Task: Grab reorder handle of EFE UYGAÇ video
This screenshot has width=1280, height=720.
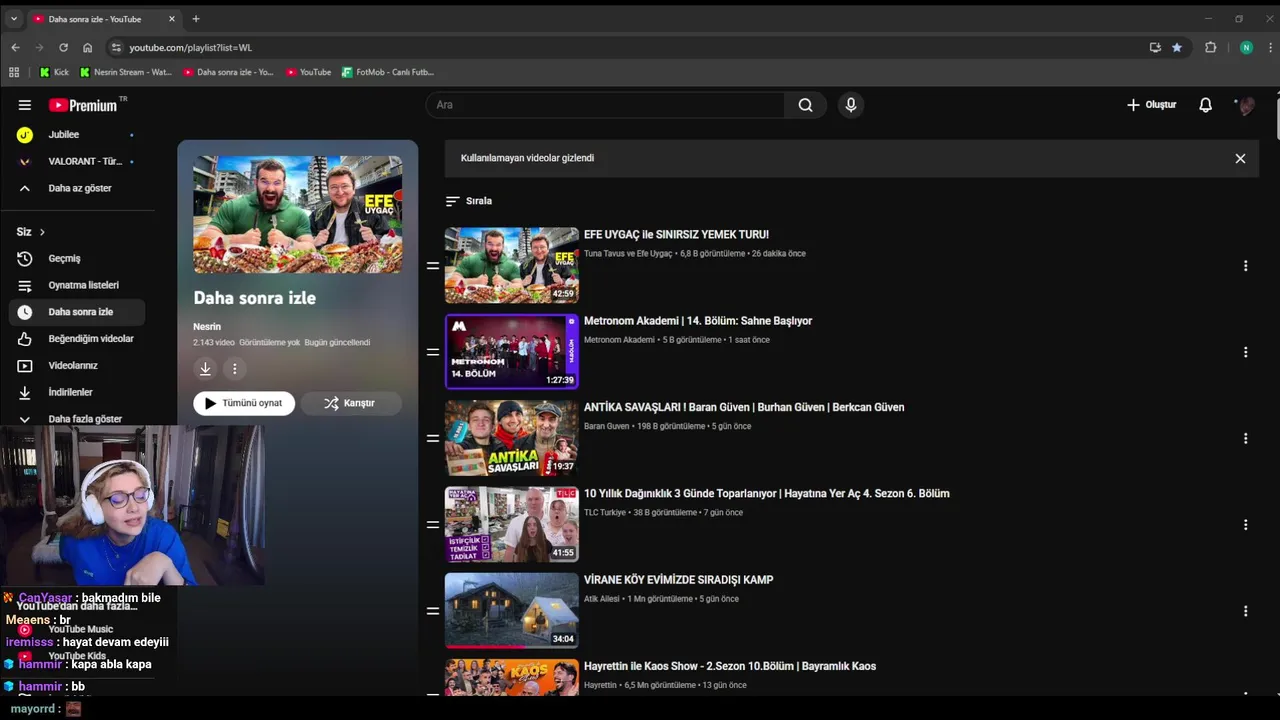Action: 433,266
